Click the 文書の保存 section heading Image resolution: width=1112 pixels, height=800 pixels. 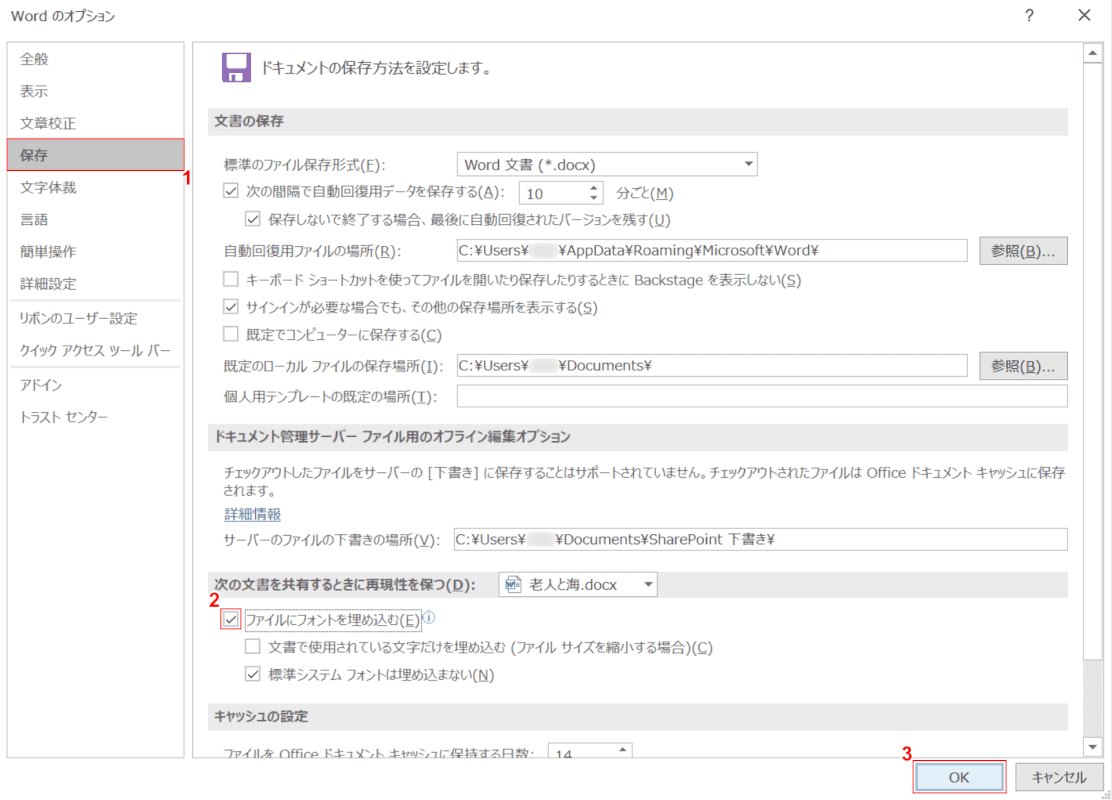point(249,121)
